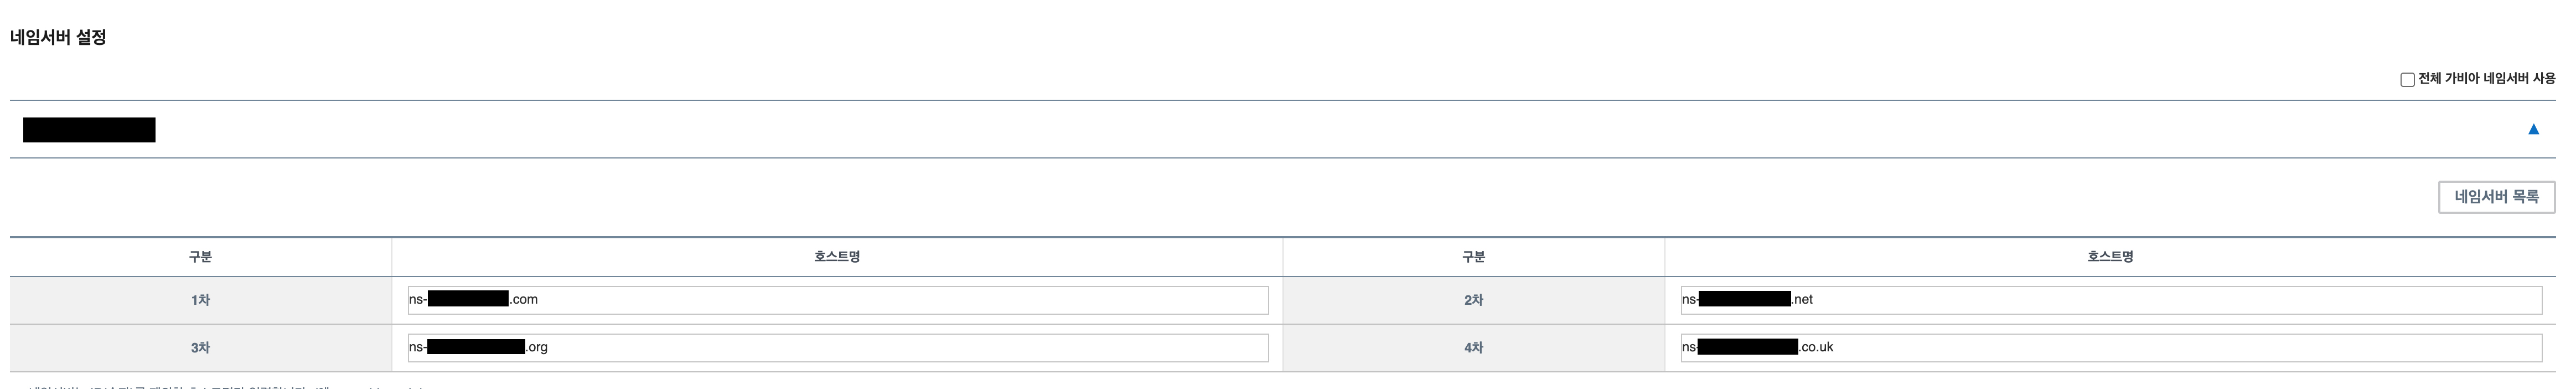Click the 구분 header above 2차
This screenshot has width=2576, height=389.
1473,257
